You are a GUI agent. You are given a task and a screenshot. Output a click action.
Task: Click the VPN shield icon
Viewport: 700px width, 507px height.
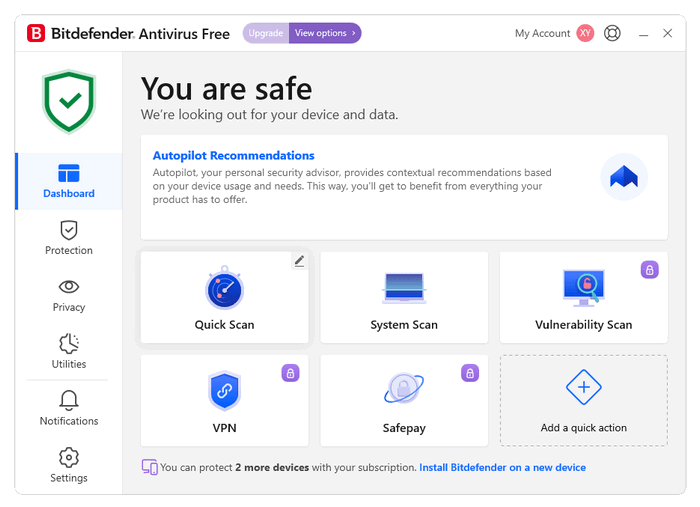tap(224, 391)
